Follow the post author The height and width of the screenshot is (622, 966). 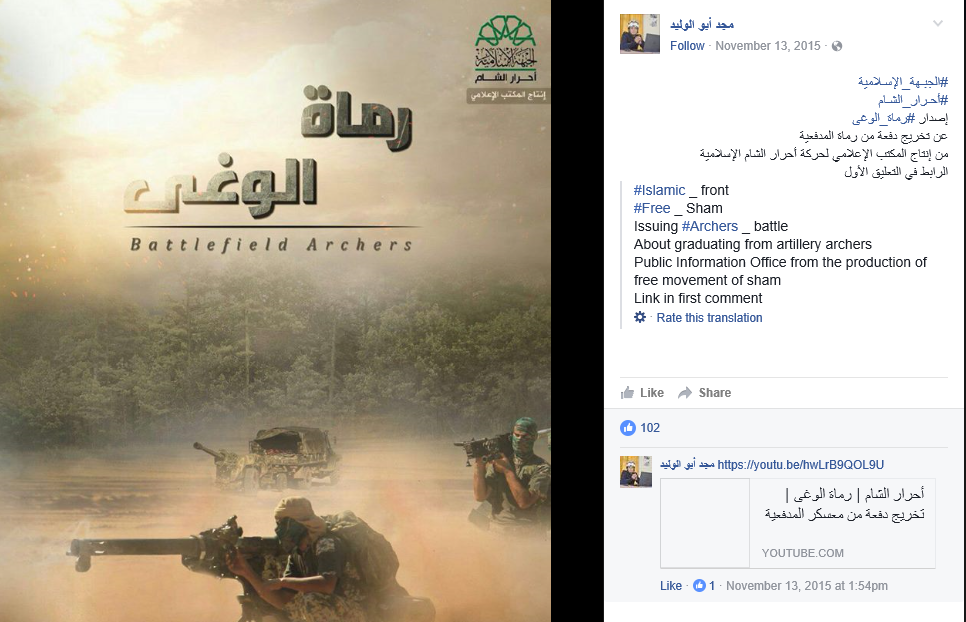click(687, 46)
